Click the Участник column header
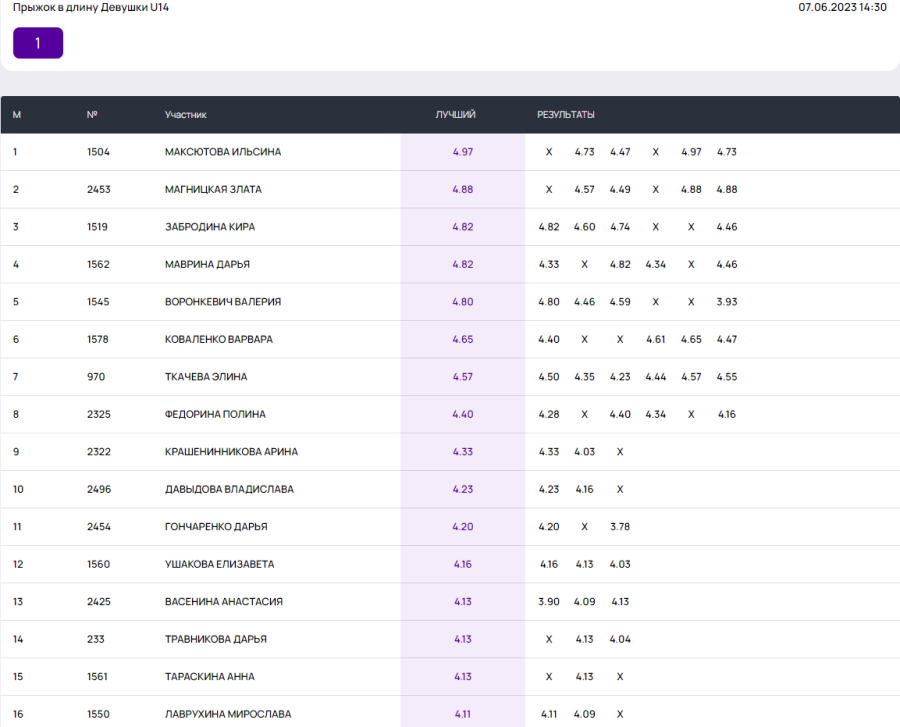Viewport: 900px width, 727px height. tap(186, 115)
